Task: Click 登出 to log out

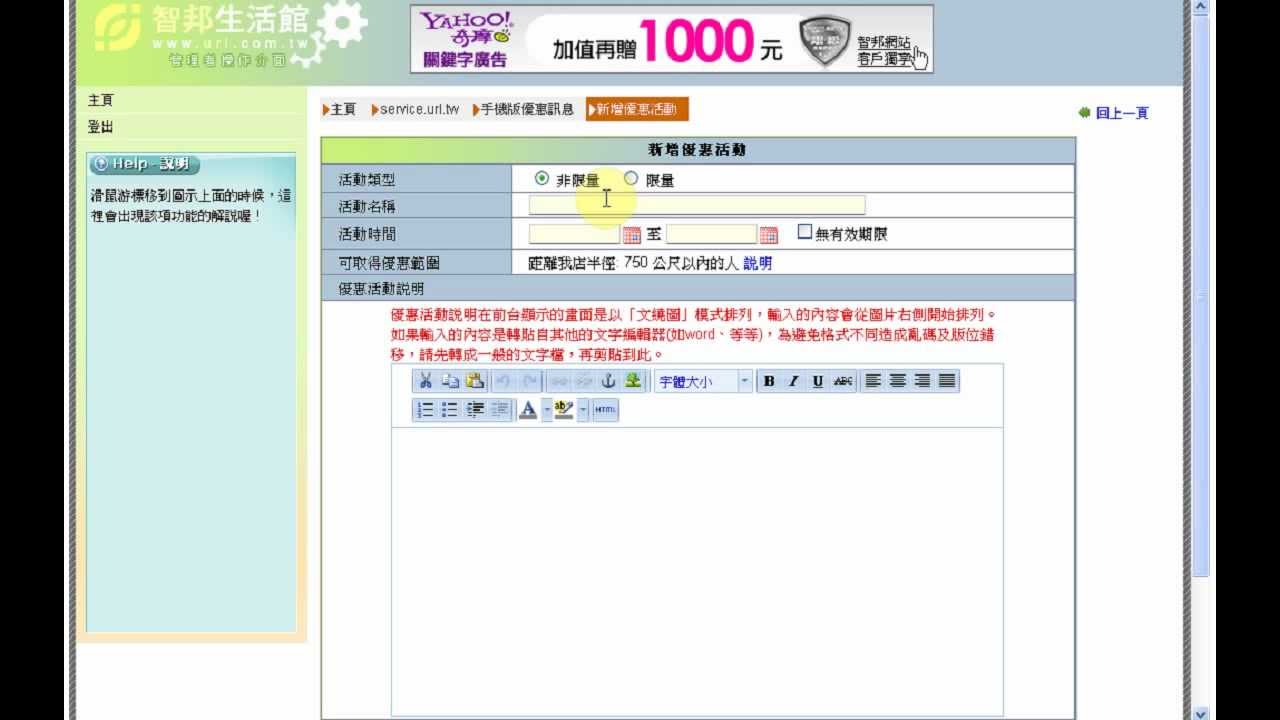Action: [101, 127]
